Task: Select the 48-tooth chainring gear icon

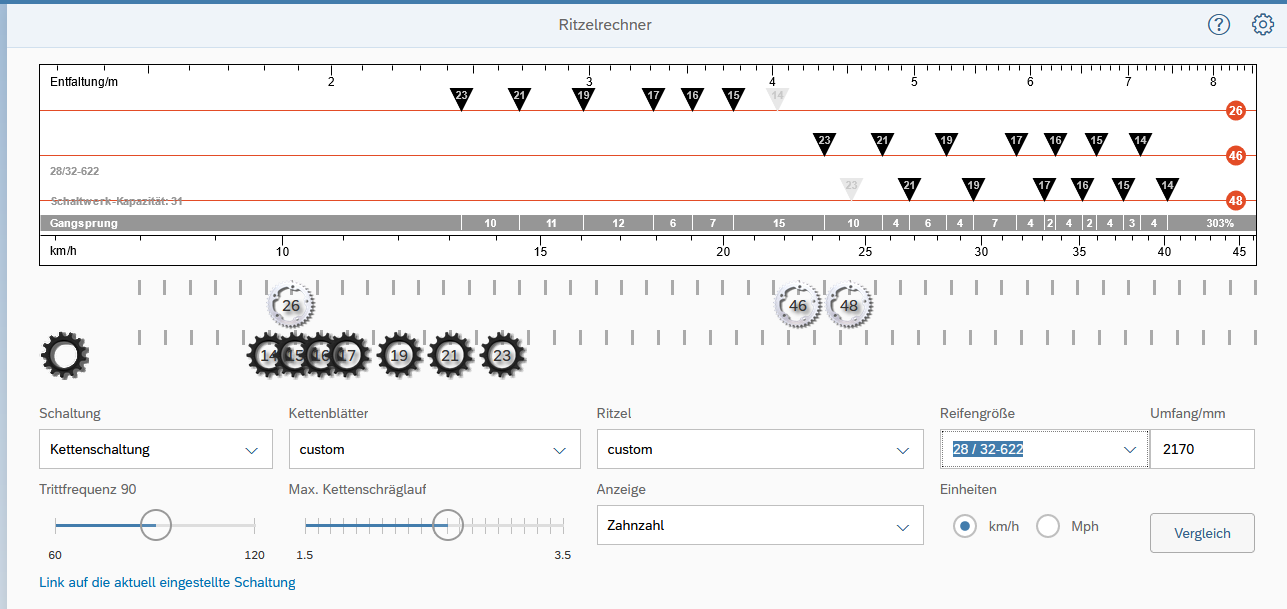Action: click(x=849, y=306)
